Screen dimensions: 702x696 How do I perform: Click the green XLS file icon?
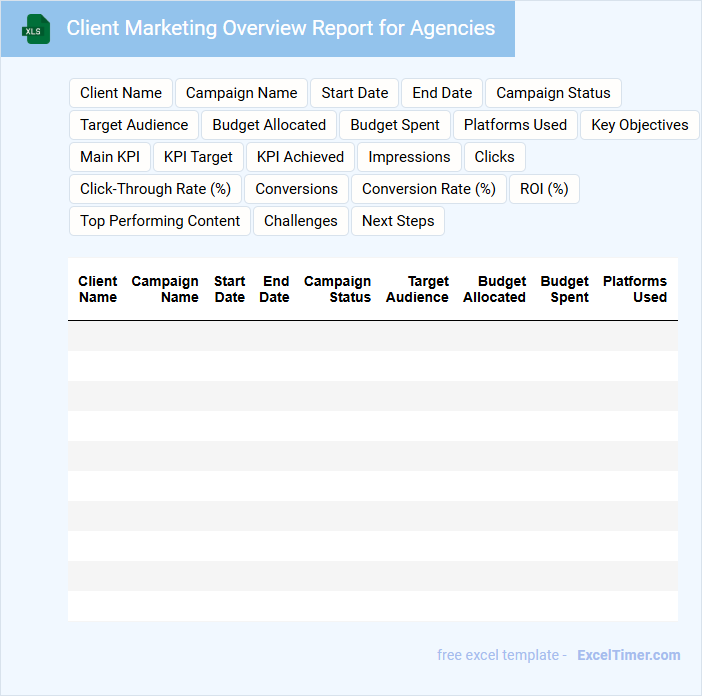tap(36, 29)
